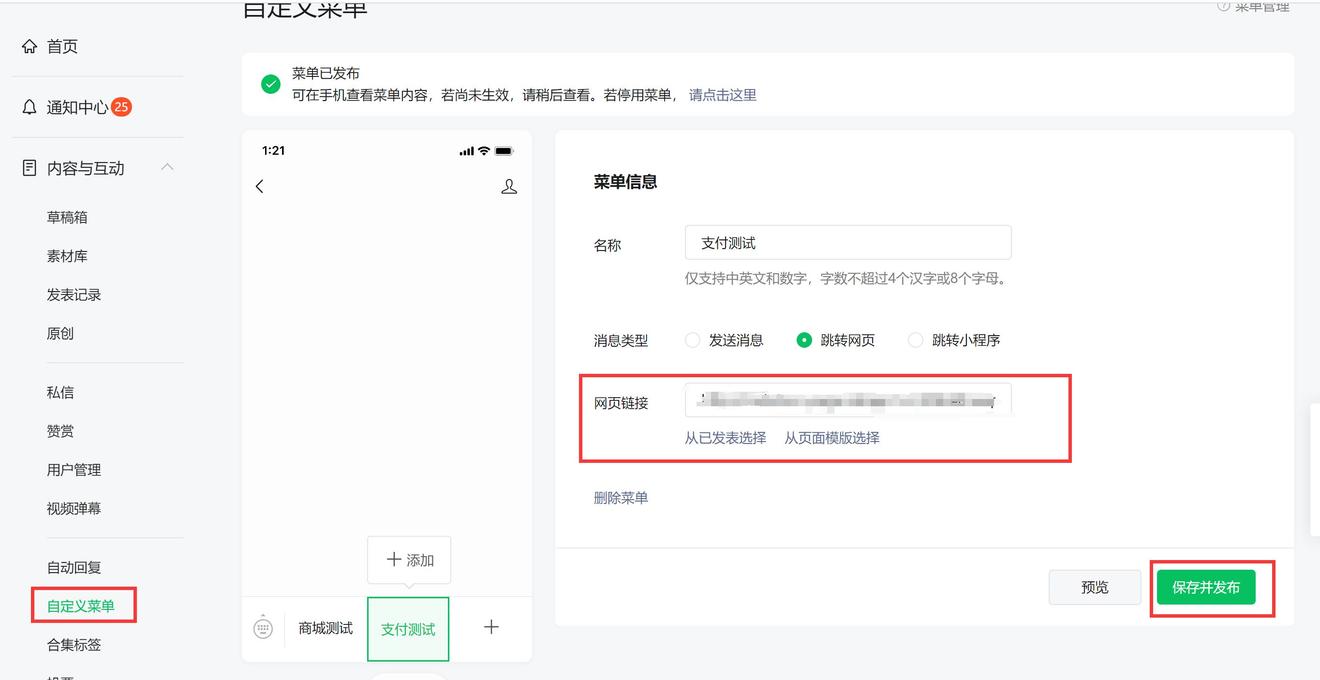Select the 发送消息 radio option
The height and width of the screenshot is (680, 1320).
tap(692, 340)
